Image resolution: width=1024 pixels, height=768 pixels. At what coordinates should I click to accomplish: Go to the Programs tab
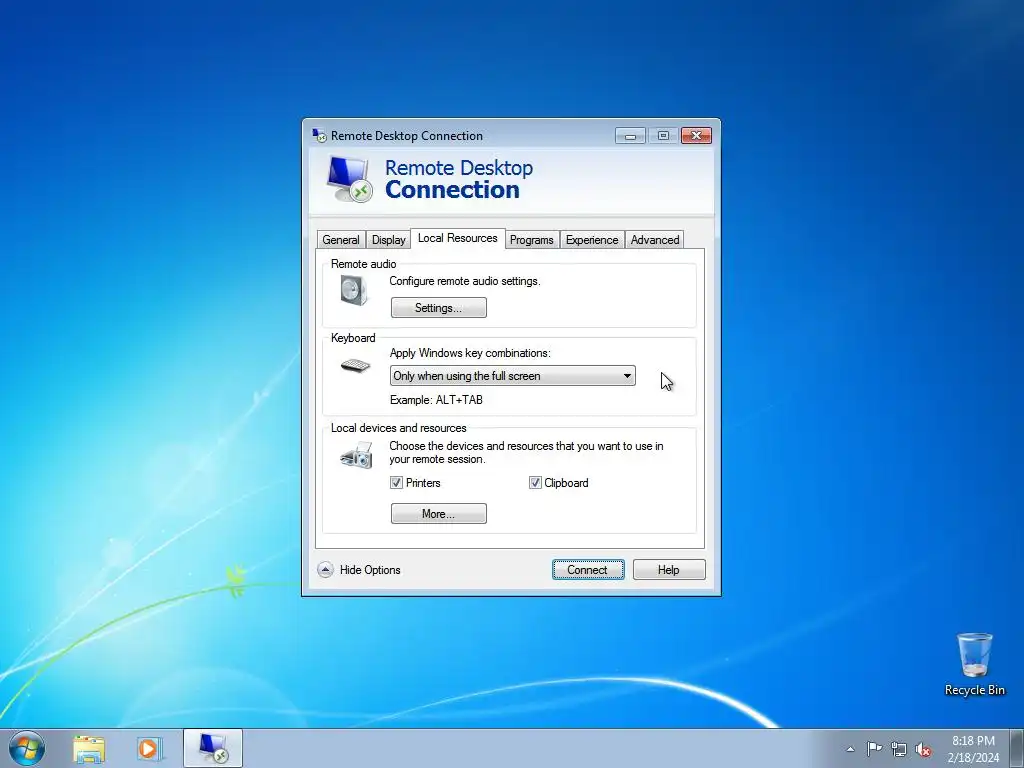[x=532, y=240]
